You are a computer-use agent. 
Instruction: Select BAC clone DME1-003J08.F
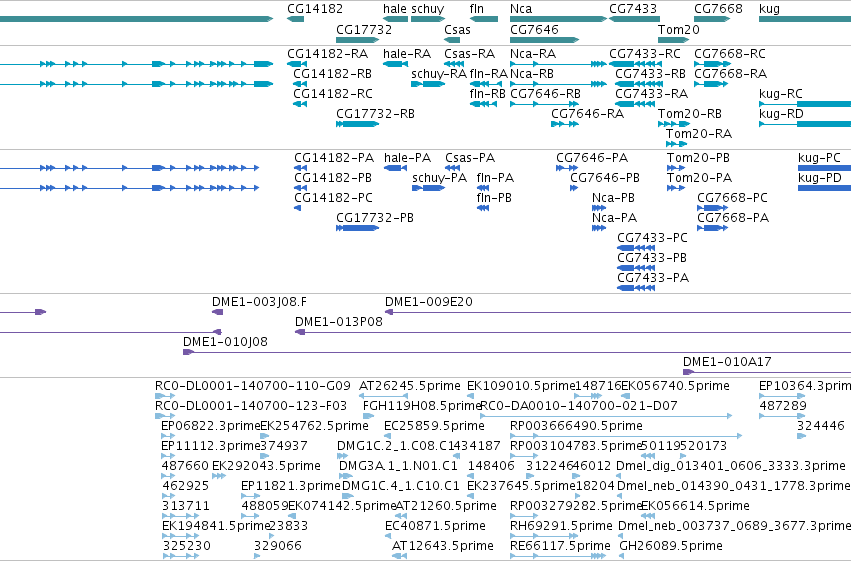[259, 302]
